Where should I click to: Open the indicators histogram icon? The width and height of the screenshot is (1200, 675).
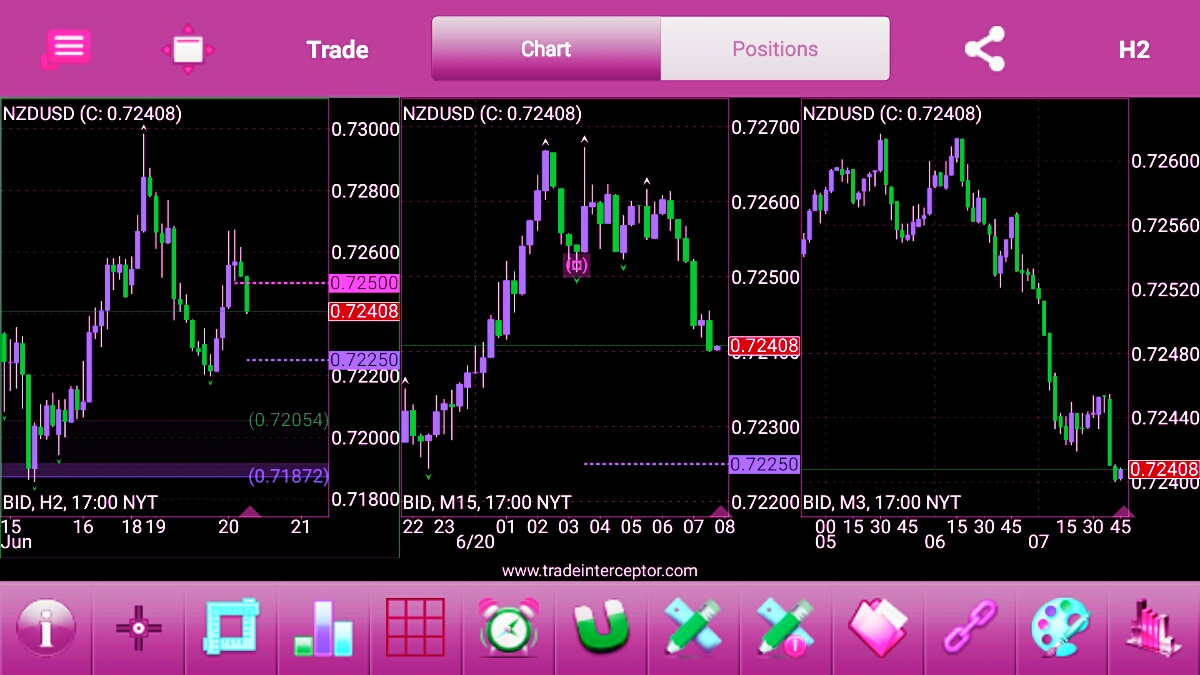1152,629
